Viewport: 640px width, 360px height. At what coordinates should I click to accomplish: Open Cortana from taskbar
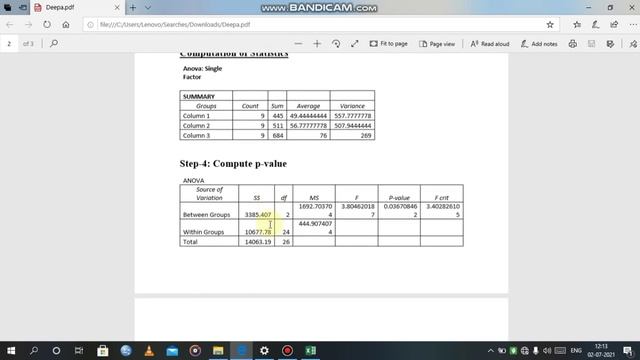click(56, 351)
